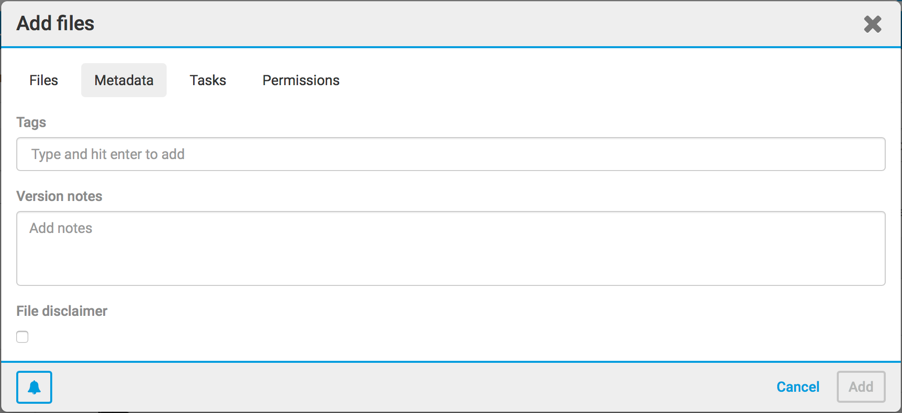This screenshot has width=902, height=413.
Task: Enable the File disclaimer checkbox
Action: click(22, 337)
